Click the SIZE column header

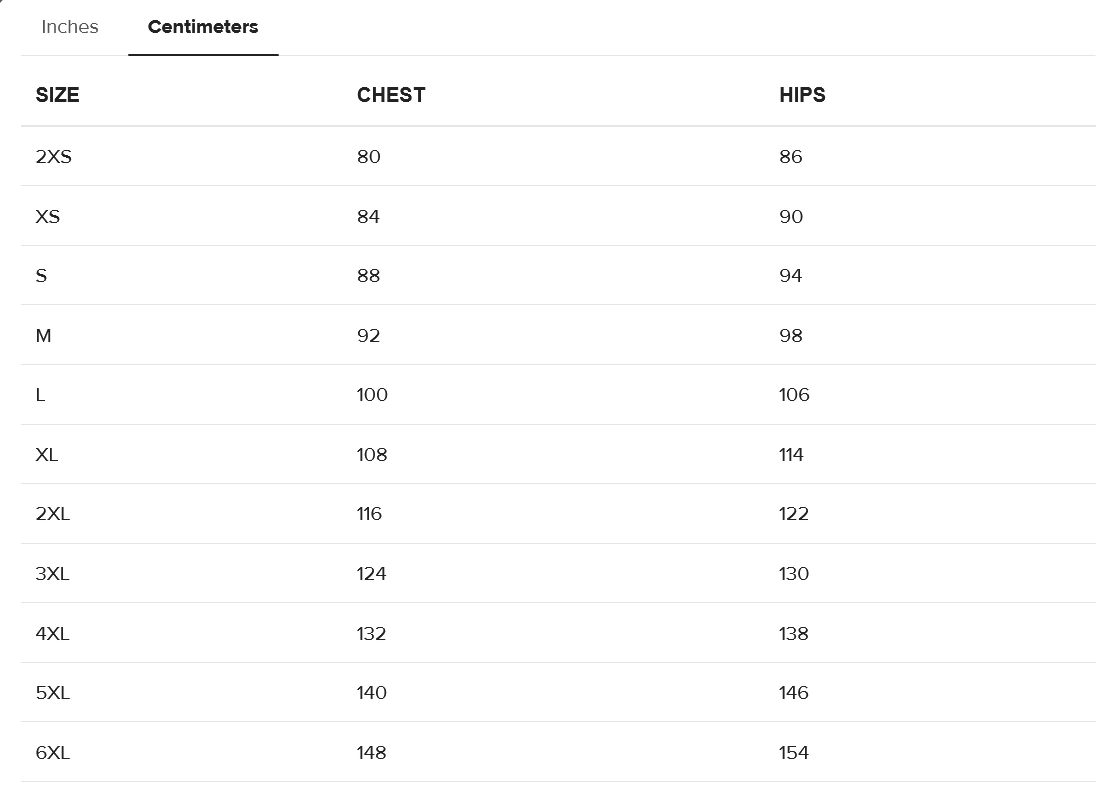[x=57, y=95]
